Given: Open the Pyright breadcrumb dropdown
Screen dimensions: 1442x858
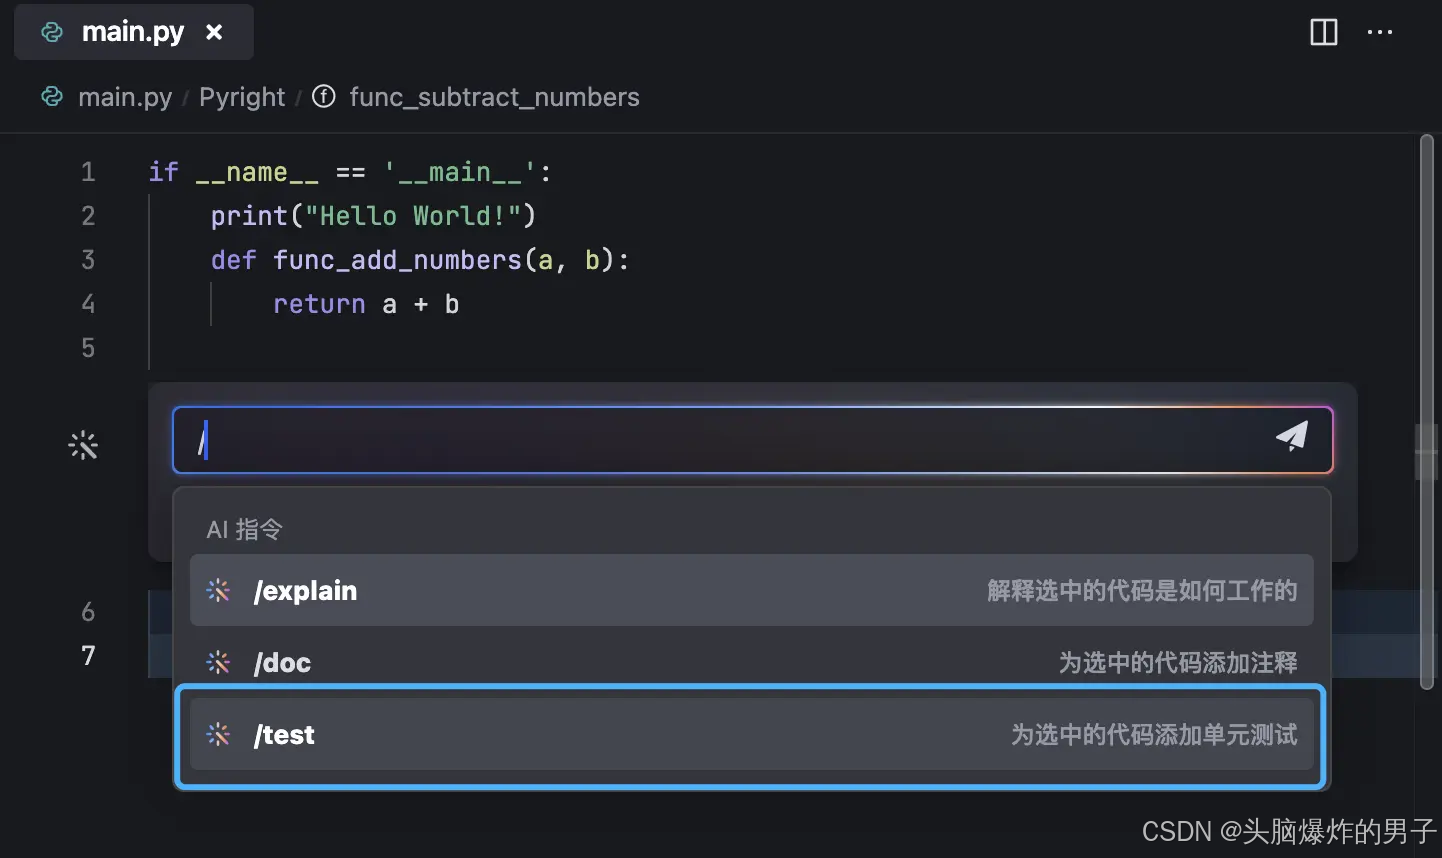Looking at the screenshot, I should click(x=241, y=96).
